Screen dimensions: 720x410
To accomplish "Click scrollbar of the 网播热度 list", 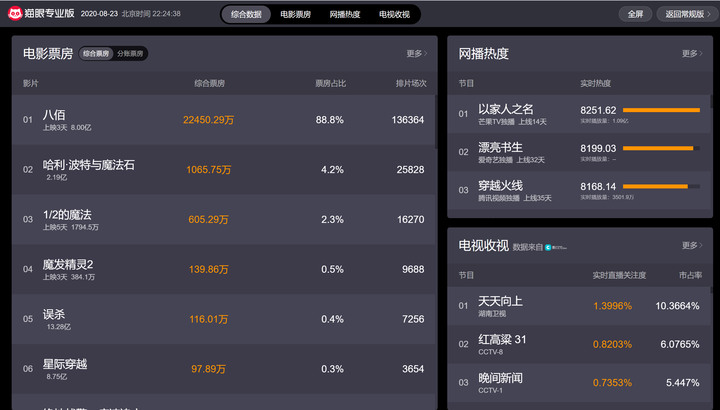I will point(711,102).
